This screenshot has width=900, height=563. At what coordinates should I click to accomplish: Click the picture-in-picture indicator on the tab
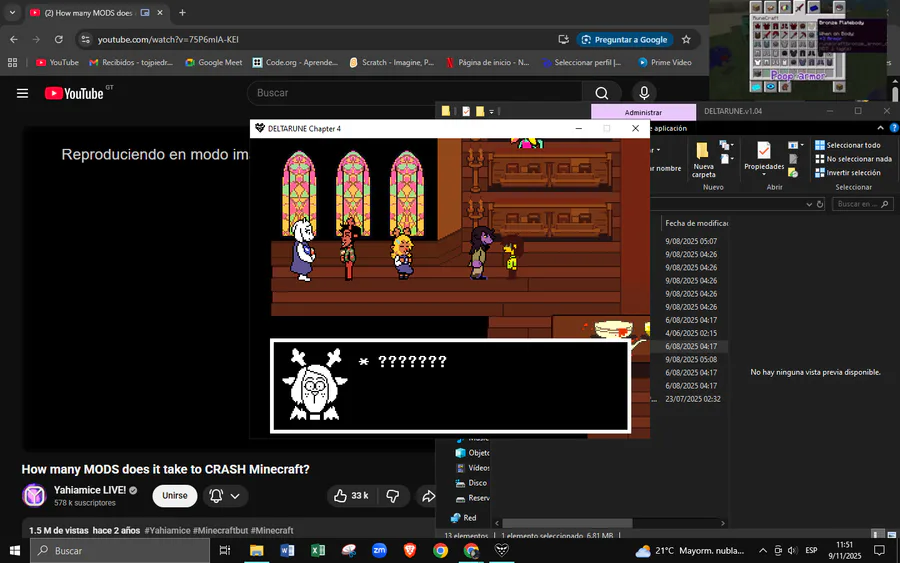(x=145, y=13)
